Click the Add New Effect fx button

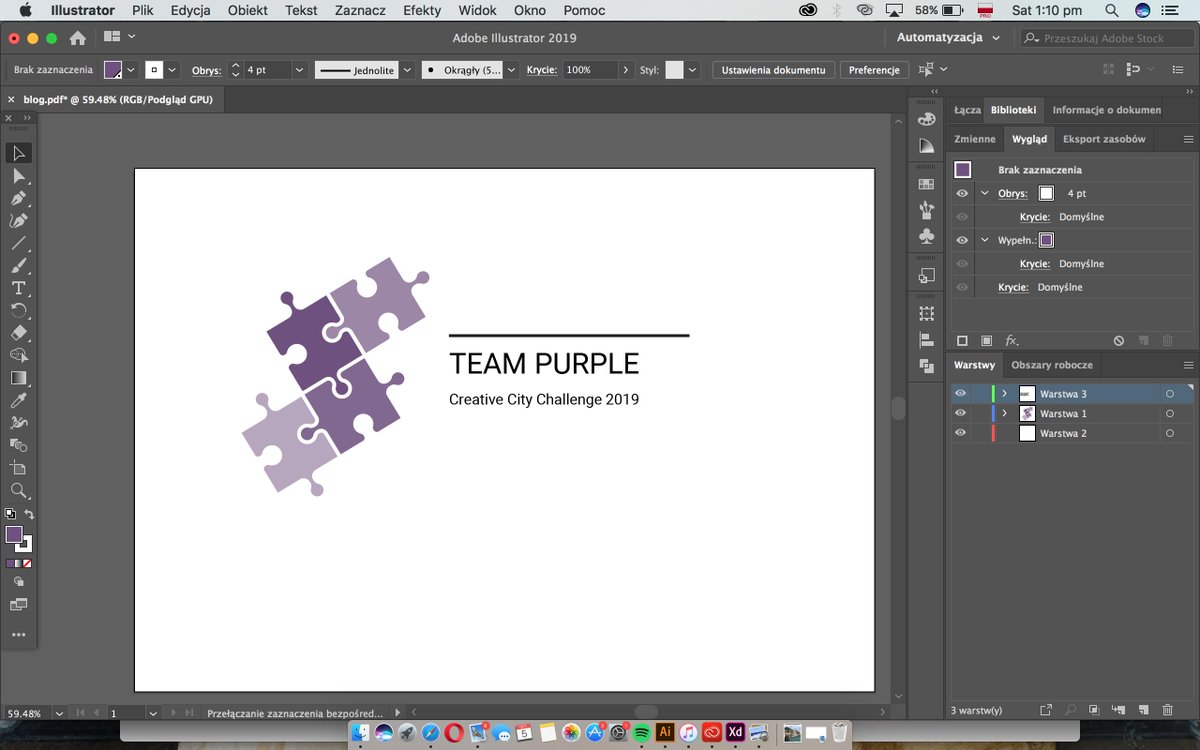[x=1012, y=341]
